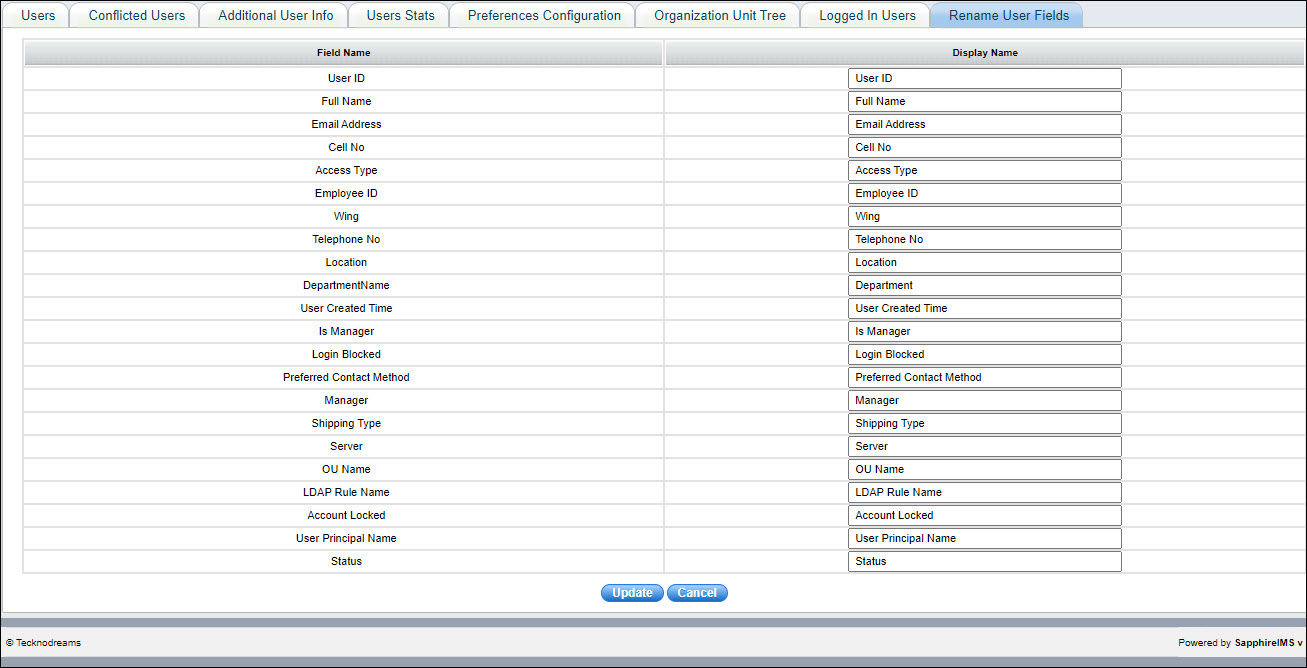Edit the Department display name field

pyautogui.click(x=984, y=285)
